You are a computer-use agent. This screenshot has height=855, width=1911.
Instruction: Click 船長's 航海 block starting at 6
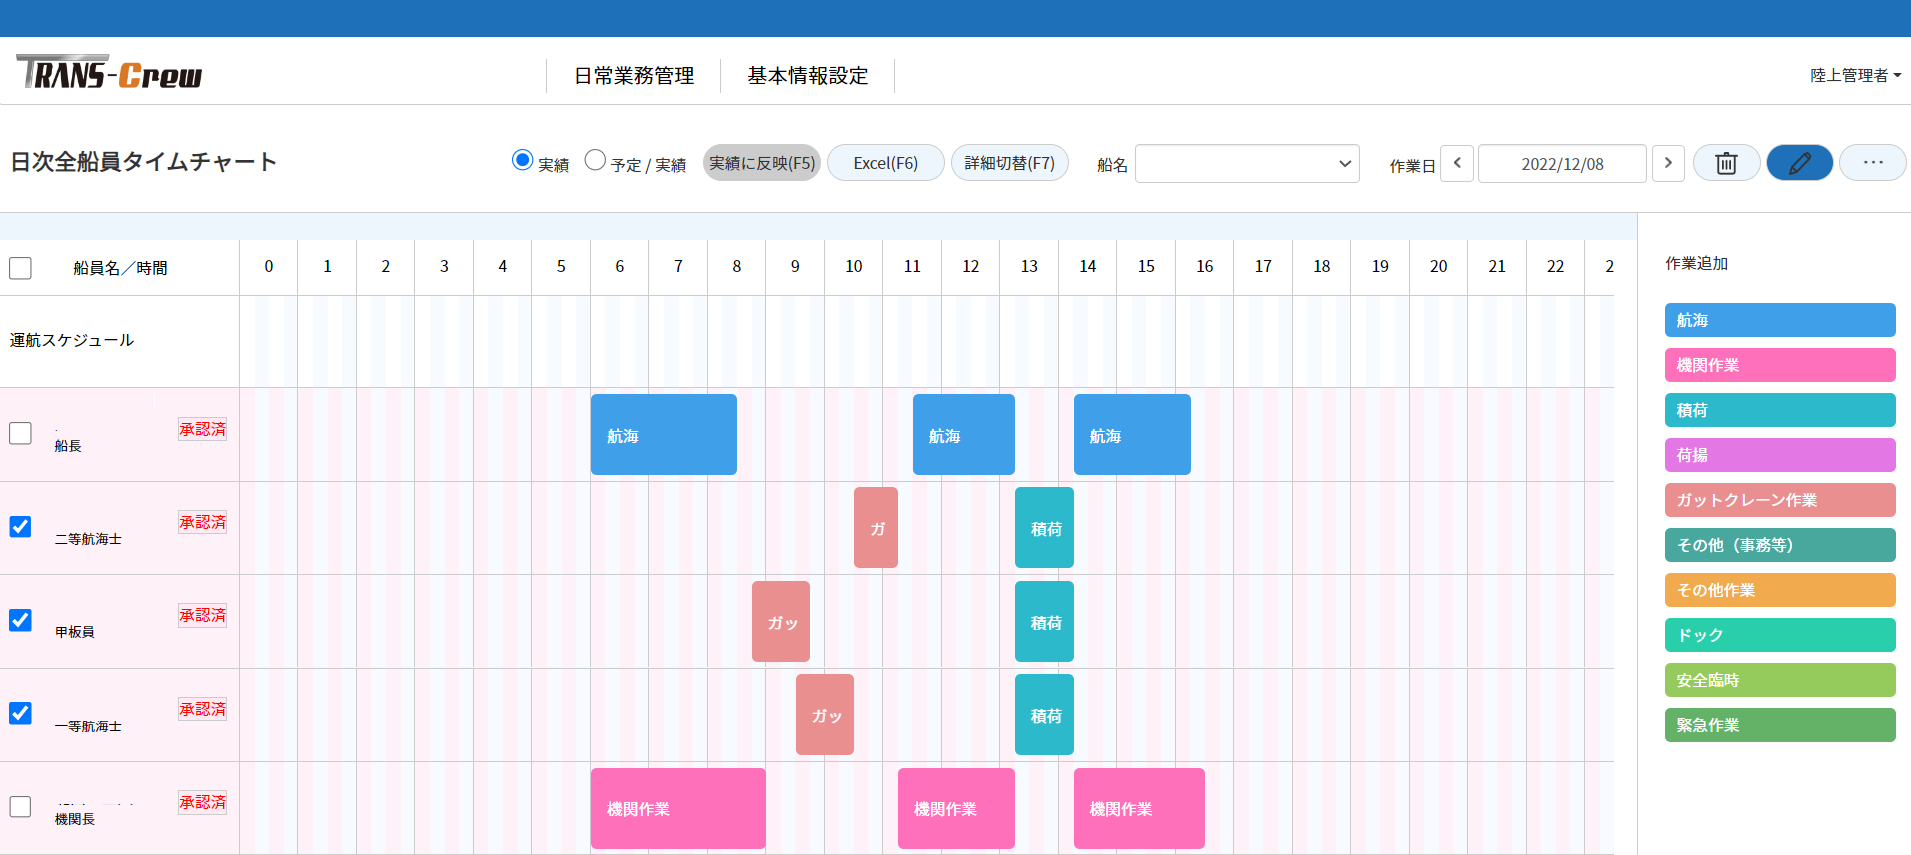pyautogui.click(x=664, y=434)
